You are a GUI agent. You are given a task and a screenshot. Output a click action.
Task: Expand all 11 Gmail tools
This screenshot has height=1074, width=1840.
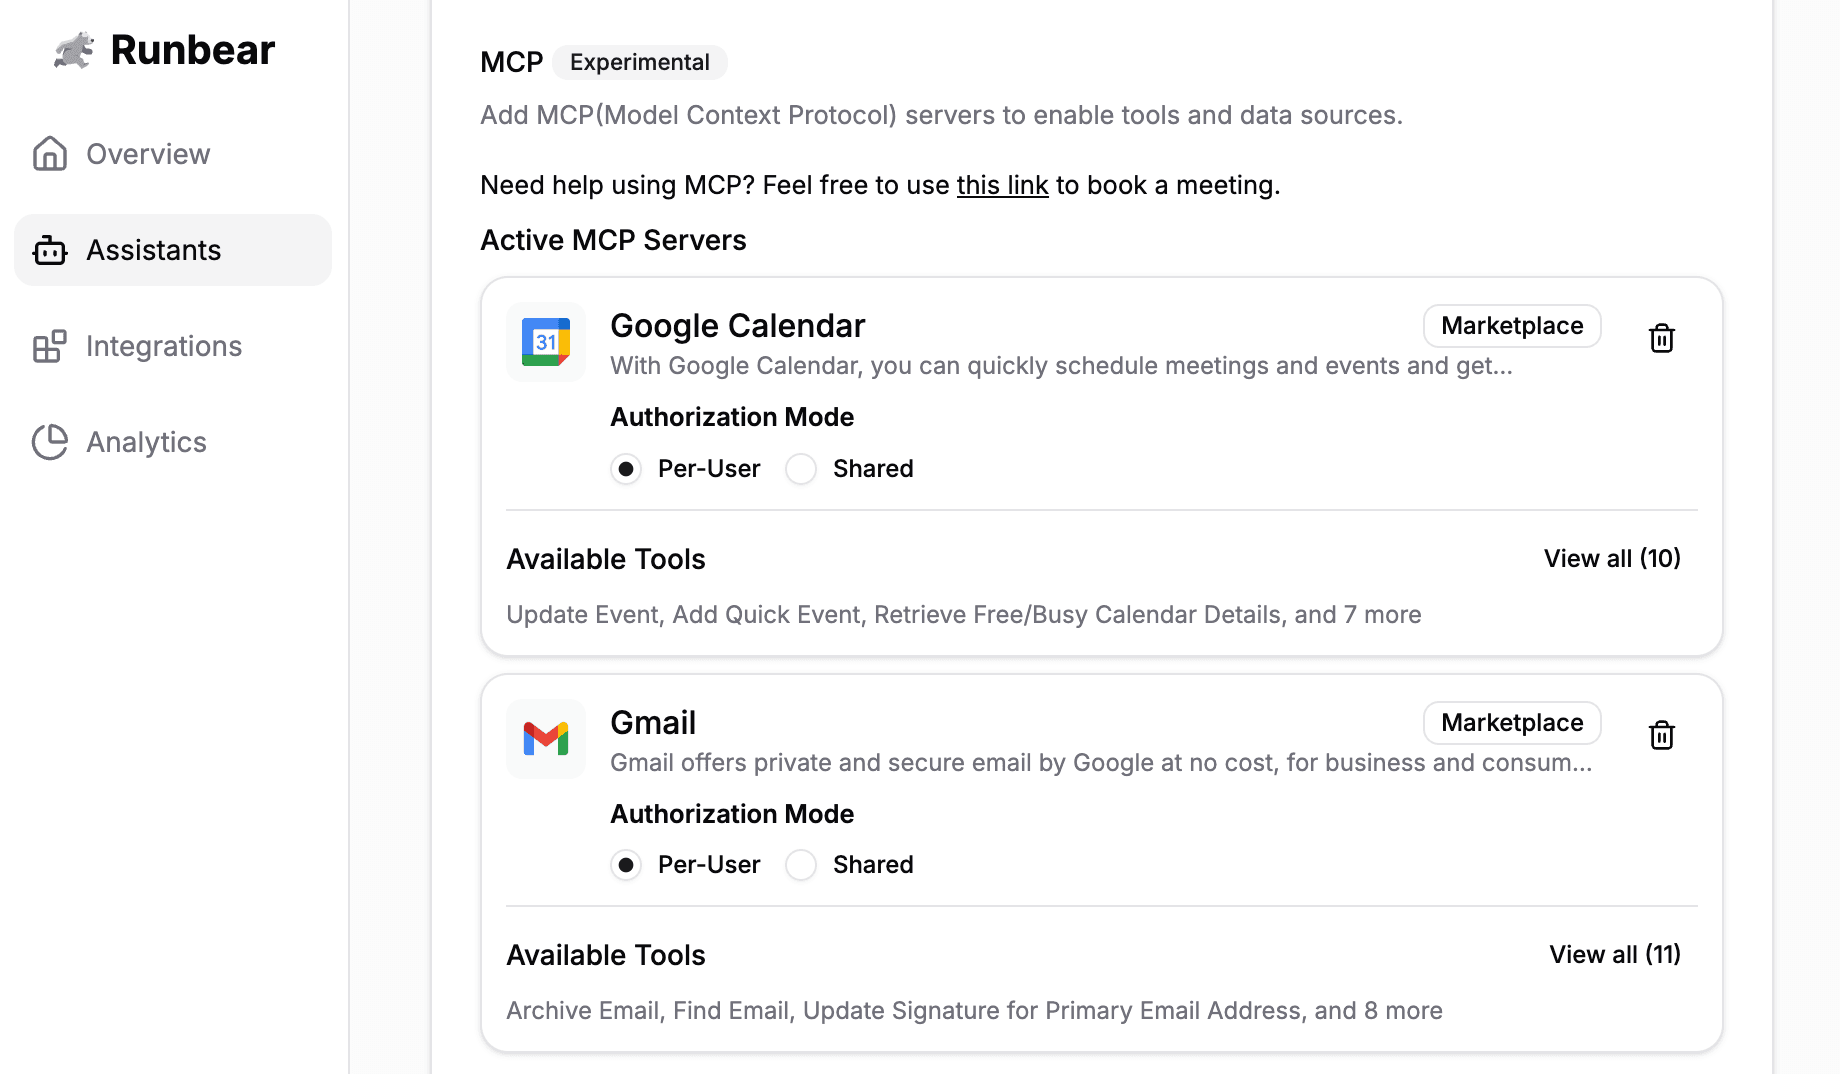tap(1614, 955)
